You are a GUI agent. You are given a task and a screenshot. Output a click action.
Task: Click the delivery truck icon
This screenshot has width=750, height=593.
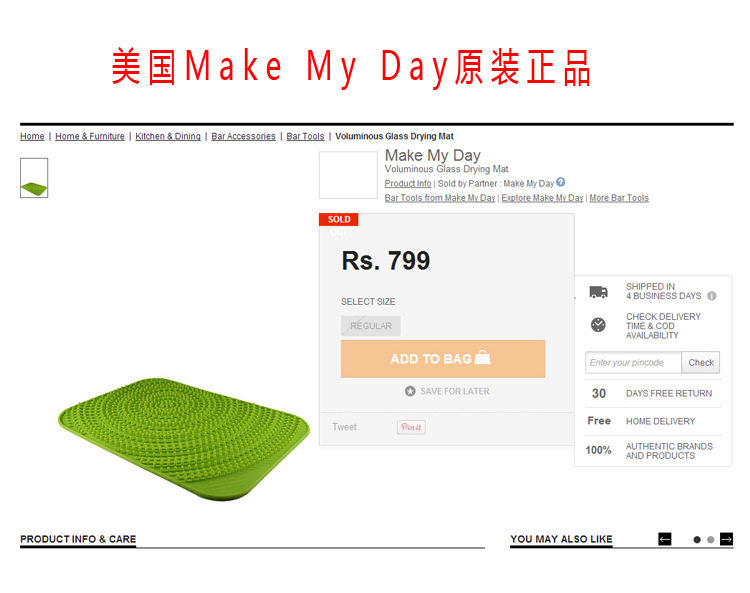[x=598, y=292]
